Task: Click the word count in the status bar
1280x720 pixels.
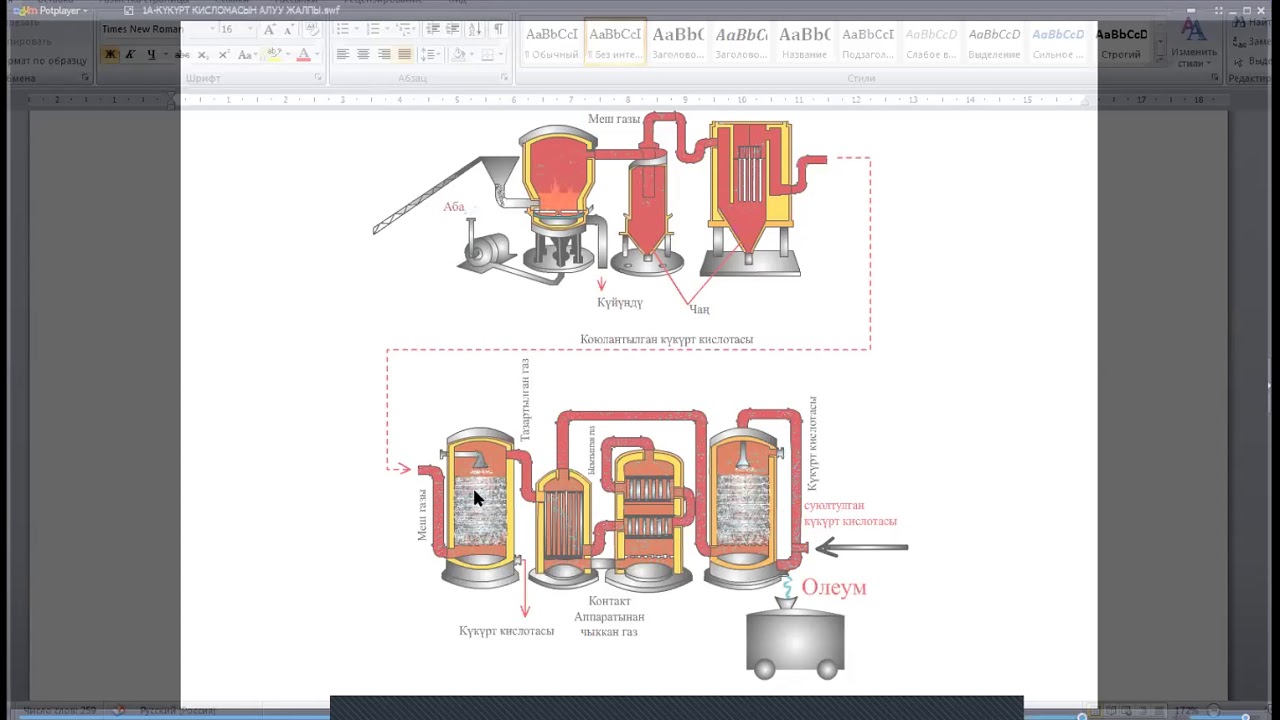Action: pyautogui.click(x=60, y=710)
